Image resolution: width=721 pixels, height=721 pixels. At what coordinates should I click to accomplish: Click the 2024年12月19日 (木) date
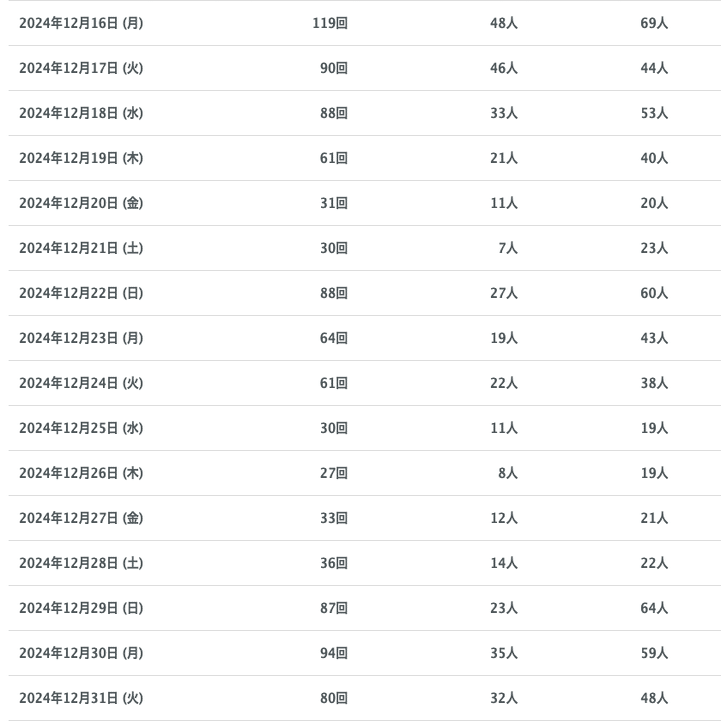tap(81, 158)
